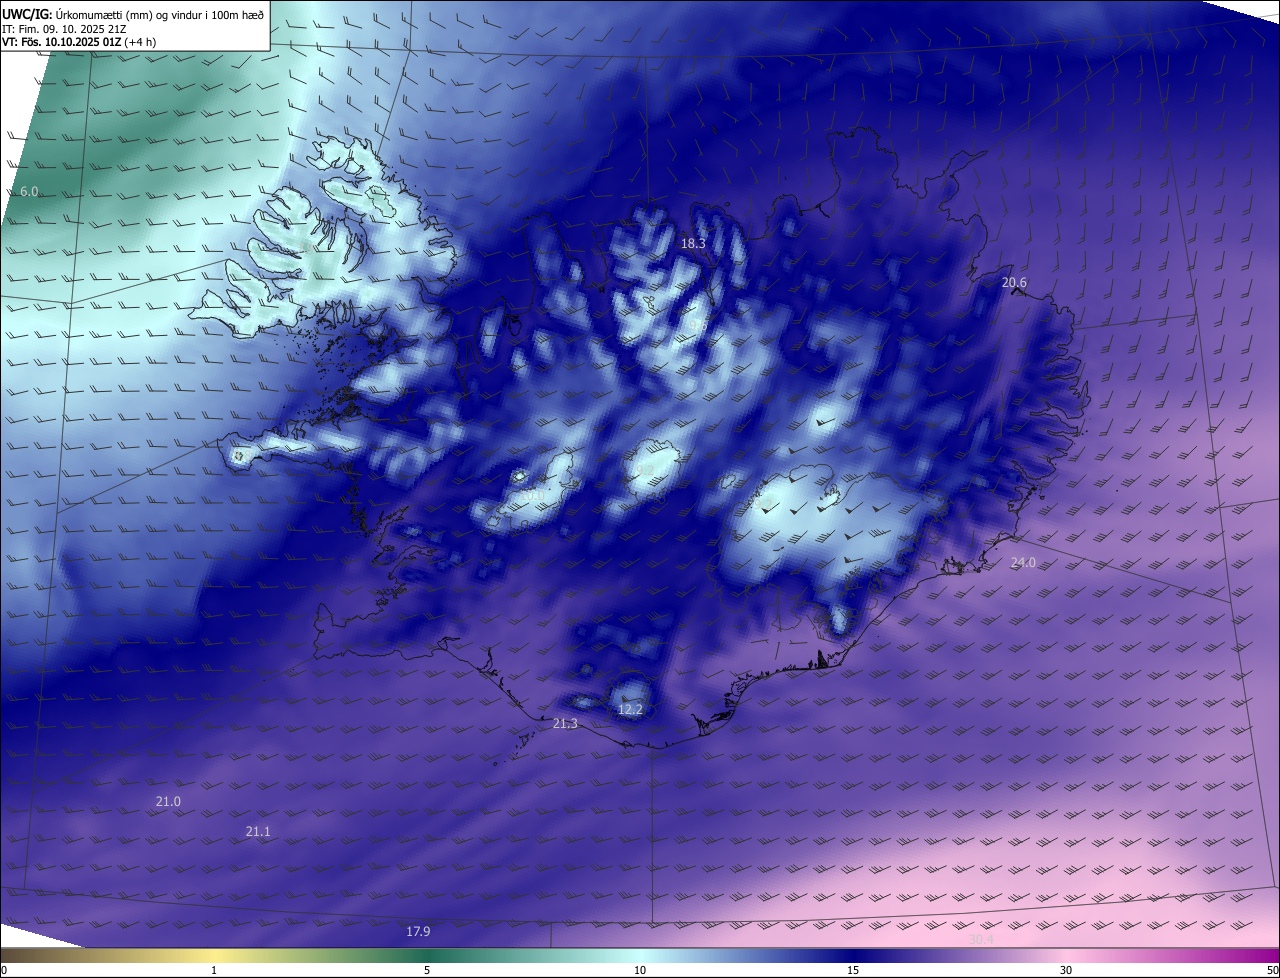Click the 20.6 value label on the east coast
The height and width of the screenshot is (978, 1280).
[1014, 283]
